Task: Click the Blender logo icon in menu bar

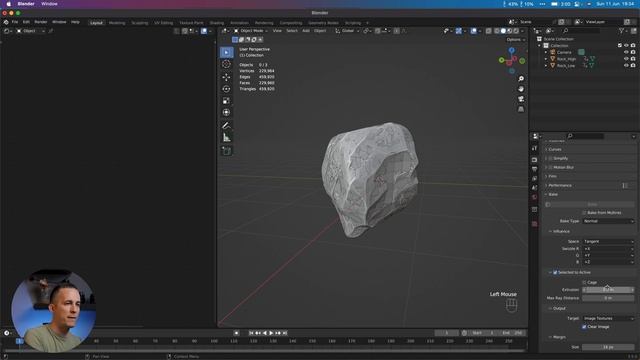Action: pyautogui.click(x=6, y=22)
